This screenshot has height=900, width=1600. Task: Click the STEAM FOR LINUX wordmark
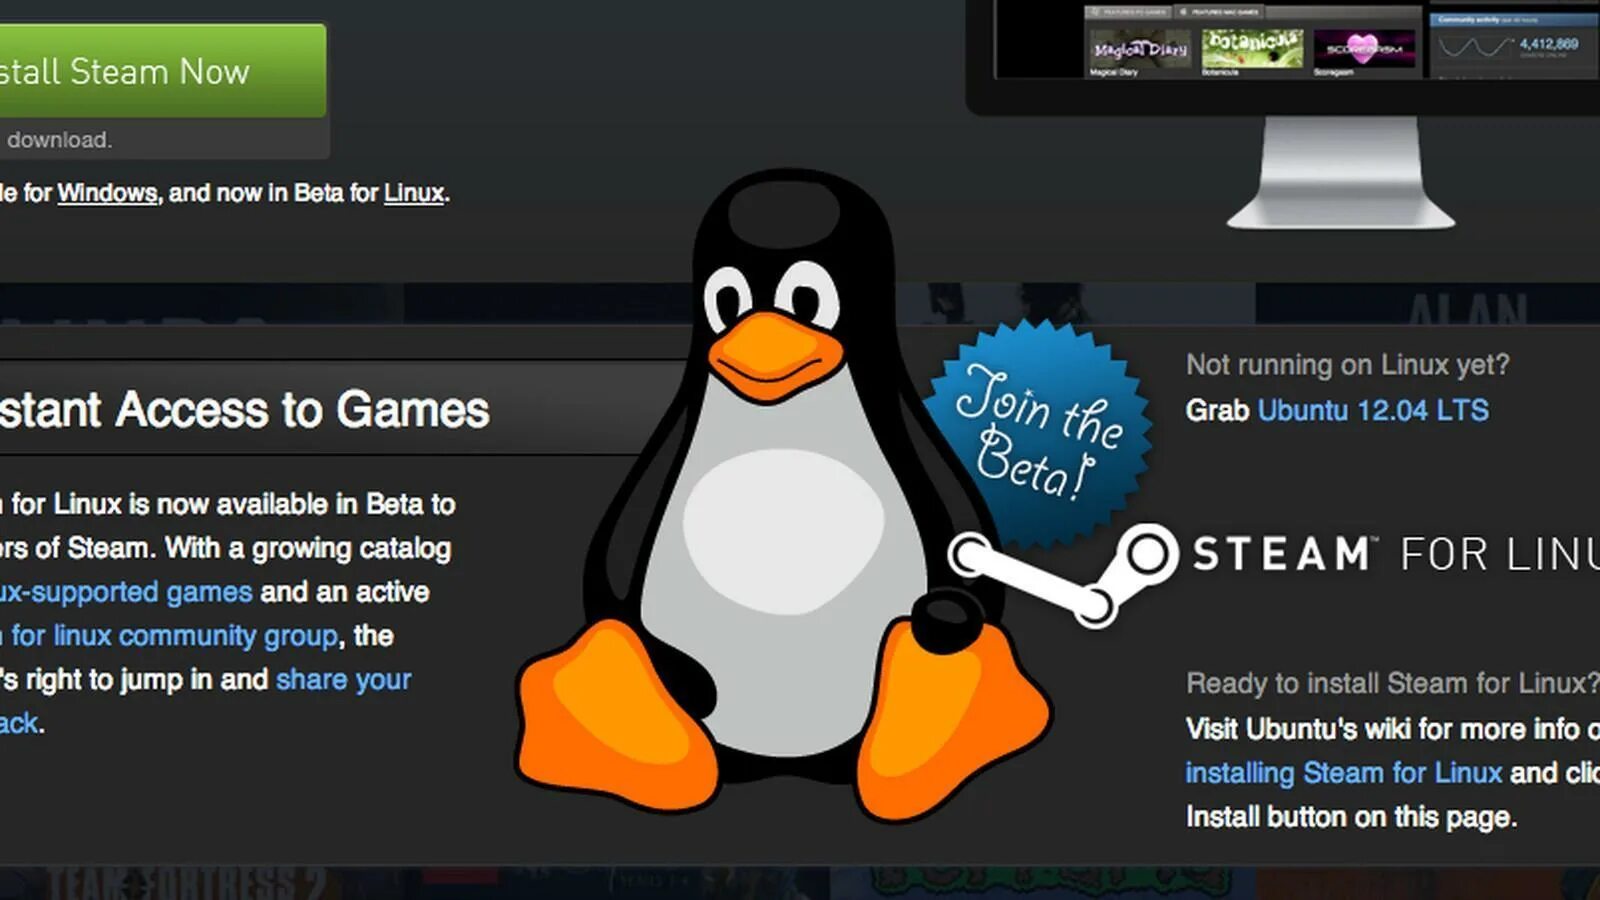tap(1396, 554)
